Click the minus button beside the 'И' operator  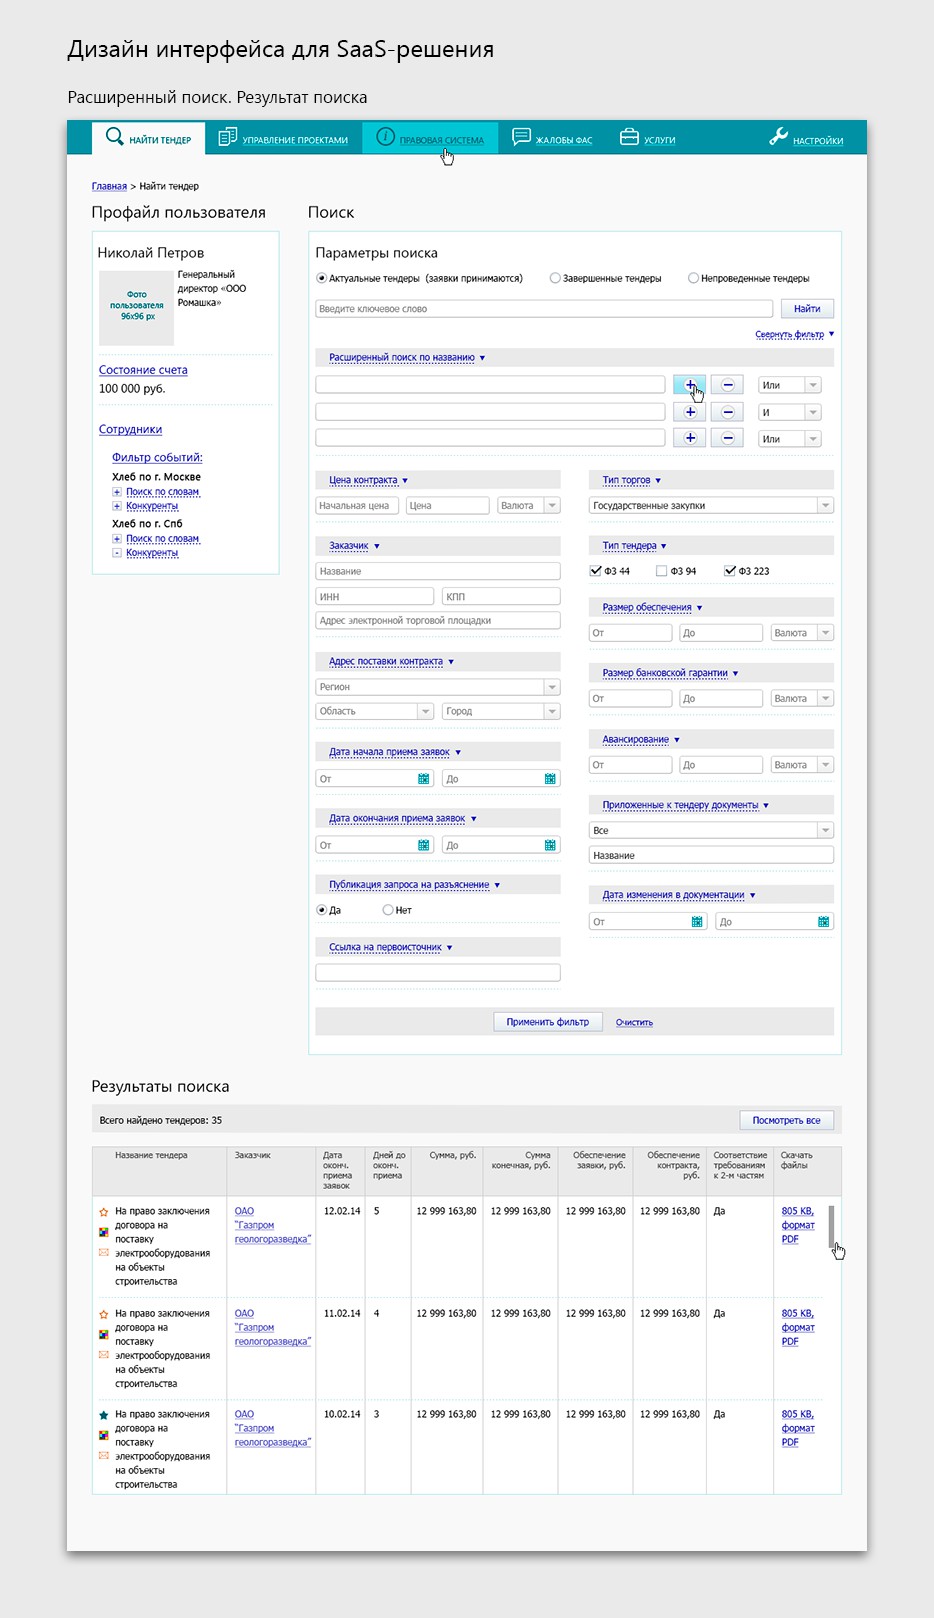(728, 412)
